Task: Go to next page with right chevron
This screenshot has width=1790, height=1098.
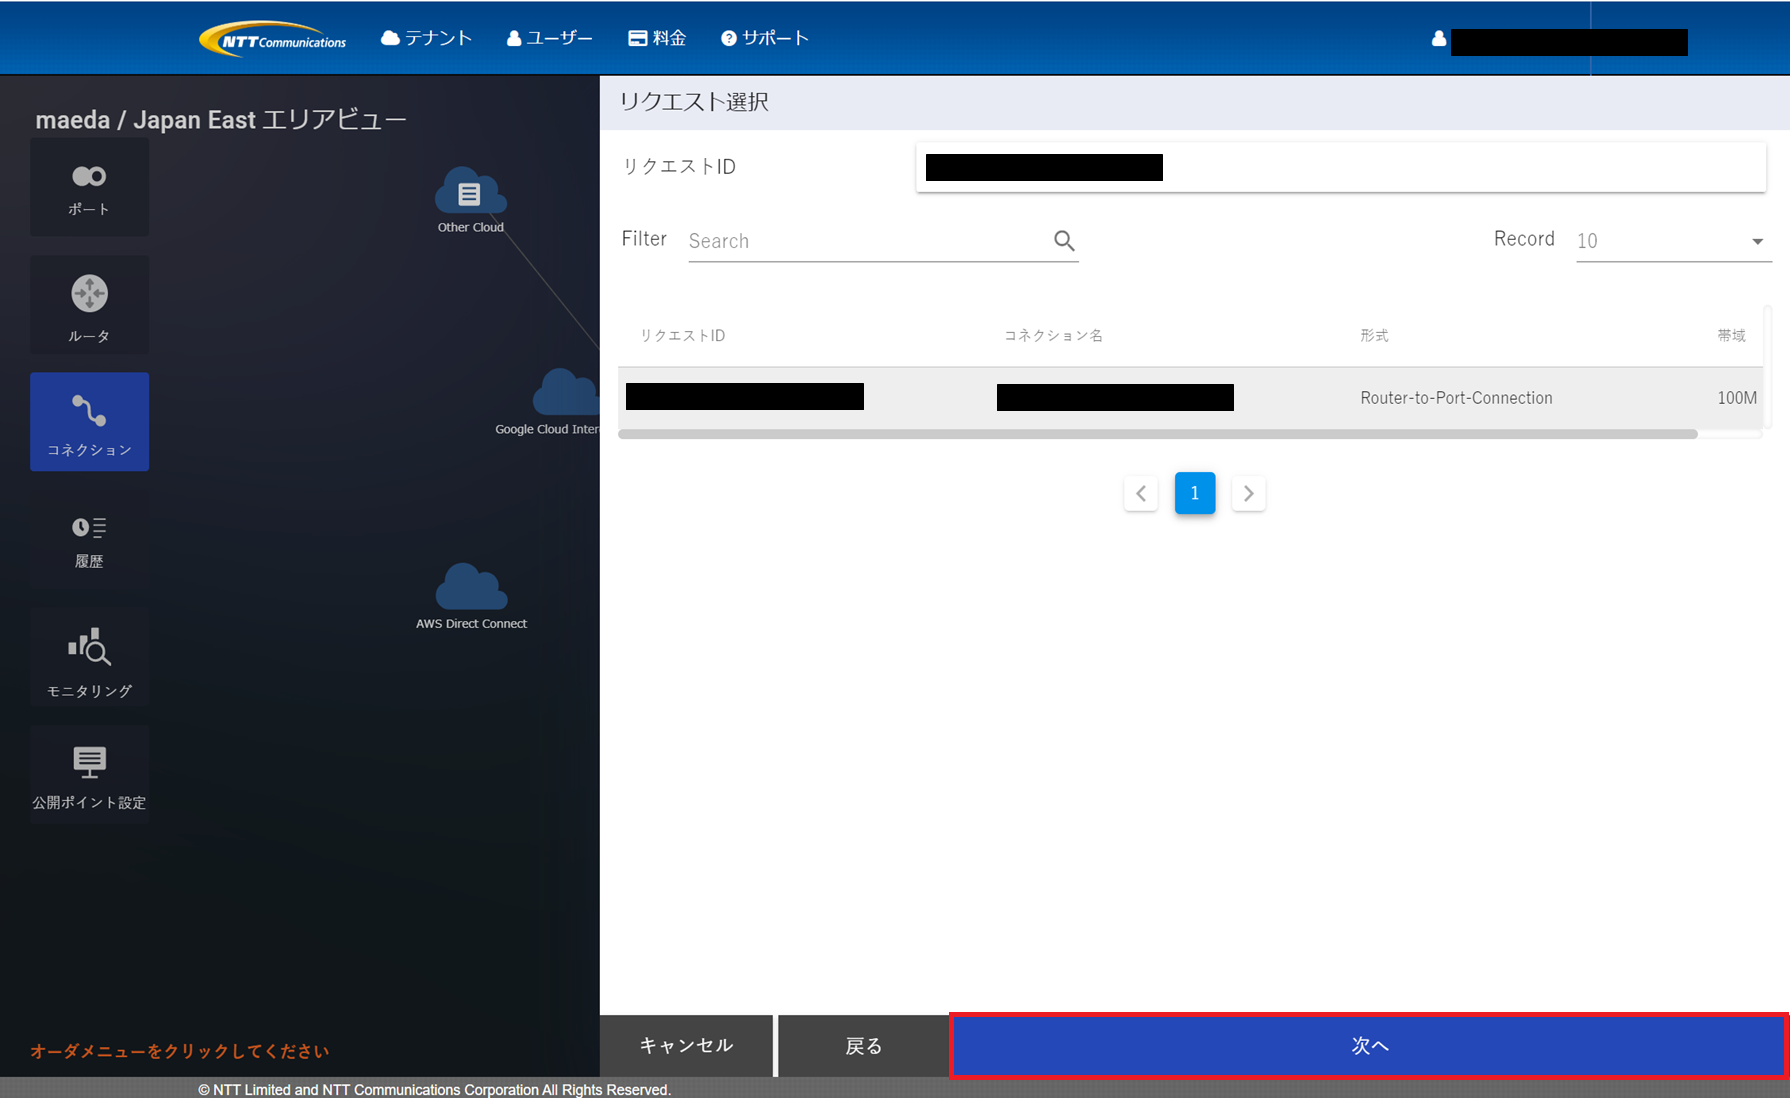Action: [x=1248, y=493]
